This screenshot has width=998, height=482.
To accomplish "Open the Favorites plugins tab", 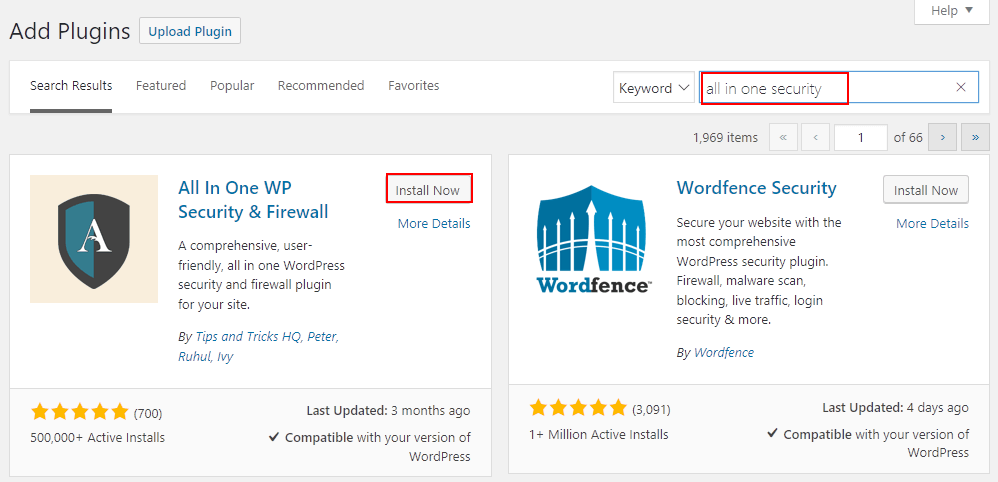I will point(414,86).
